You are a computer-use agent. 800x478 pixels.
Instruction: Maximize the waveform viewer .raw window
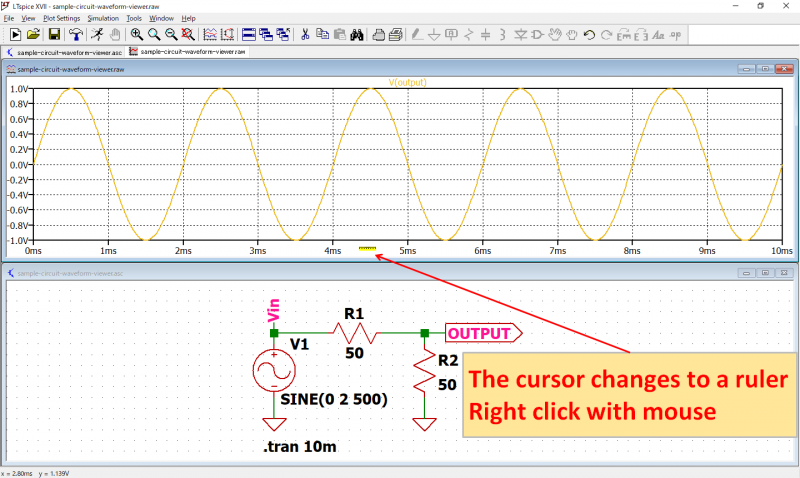coord(765,69)
